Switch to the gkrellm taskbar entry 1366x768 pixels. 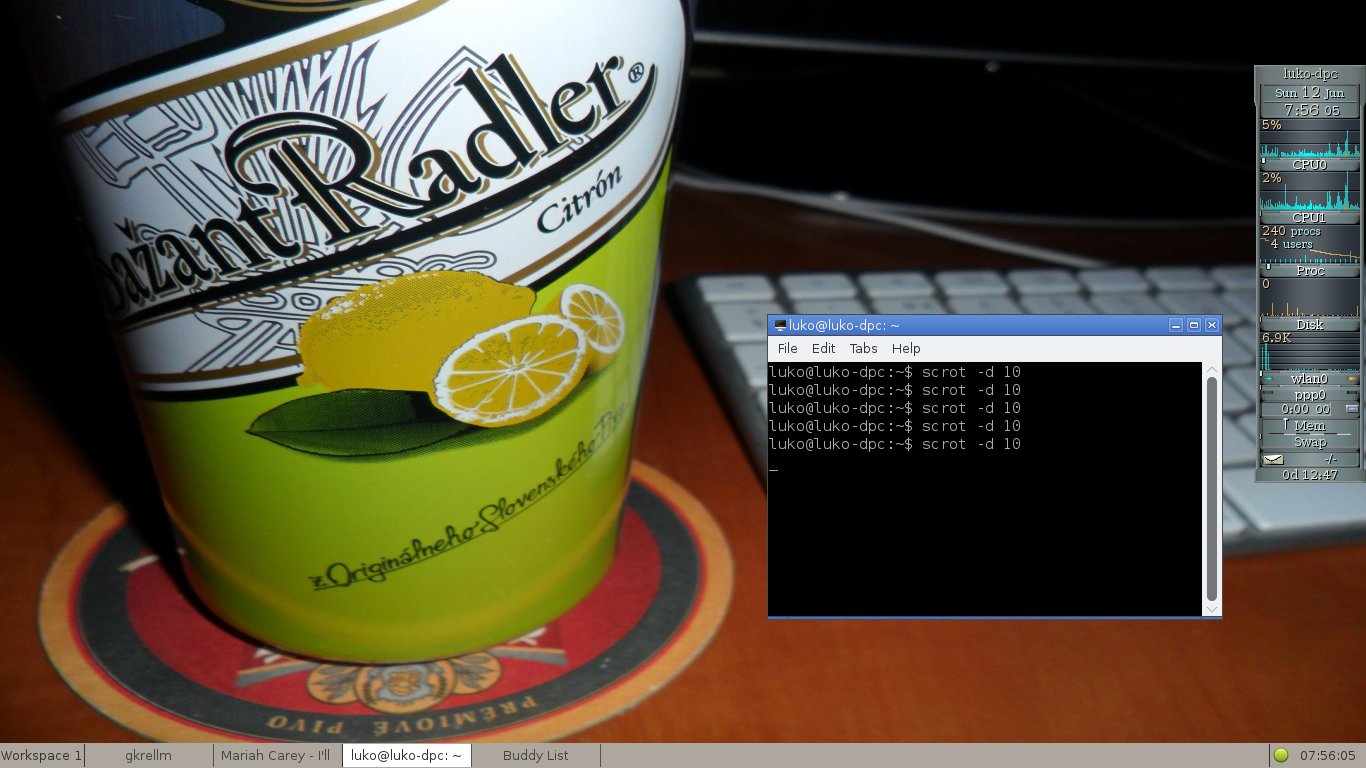(x=149, y=755)
